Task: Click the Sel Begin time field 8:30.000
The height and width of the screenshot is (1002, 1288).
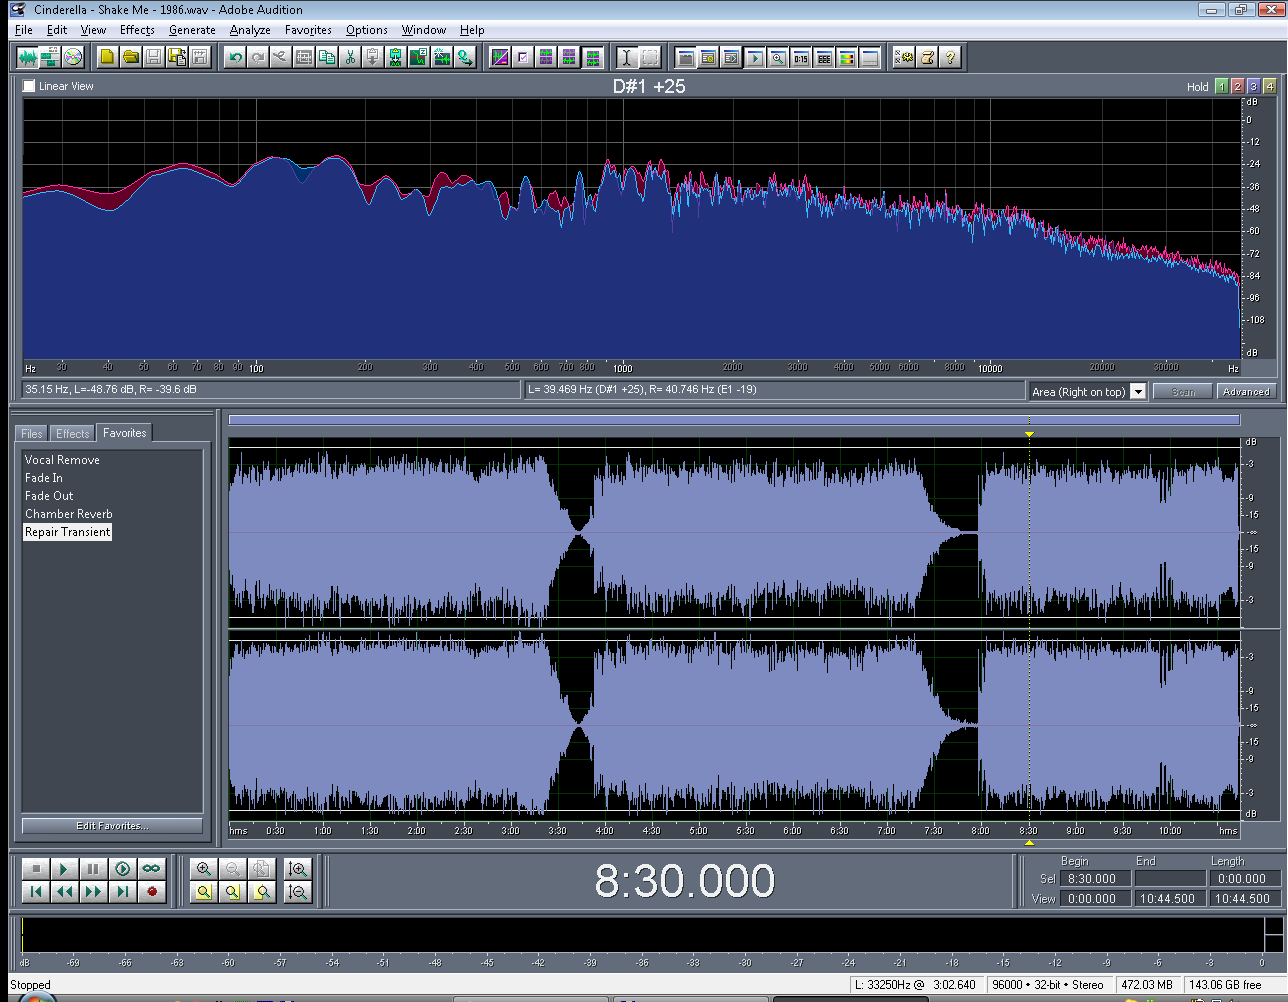Action: tap(1095, 879)
